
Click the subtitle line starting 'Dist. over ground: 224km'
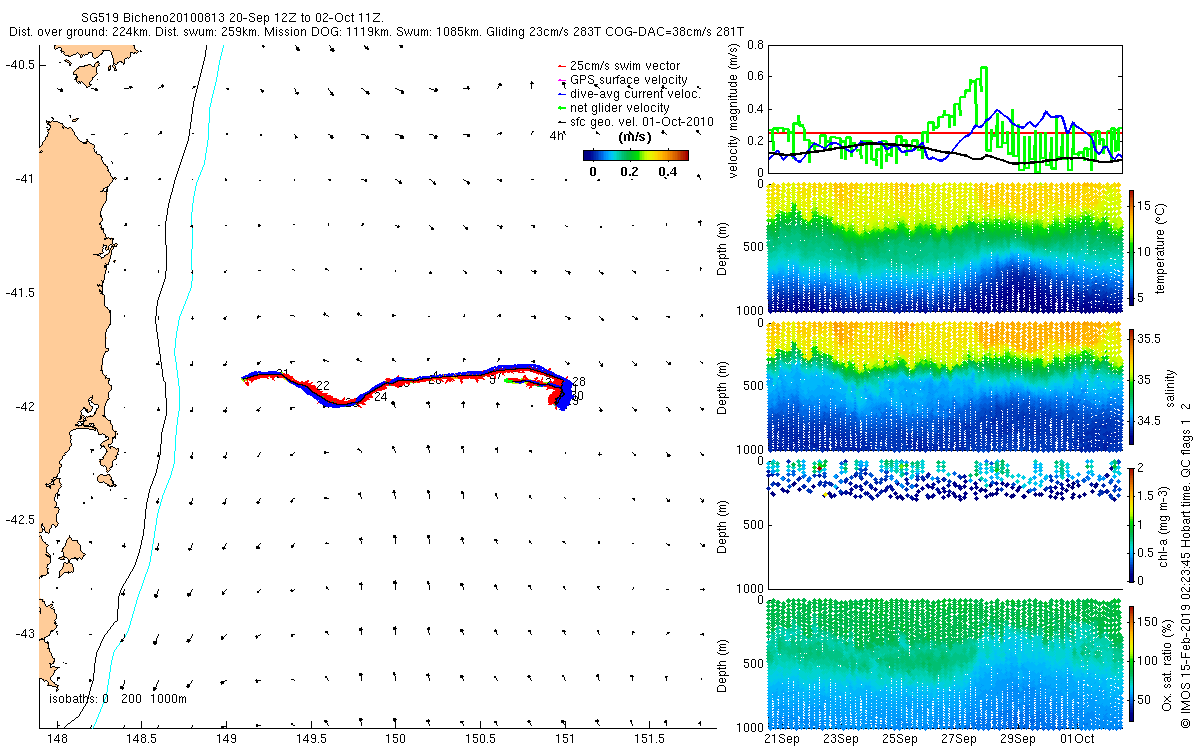tap(375, 32)
